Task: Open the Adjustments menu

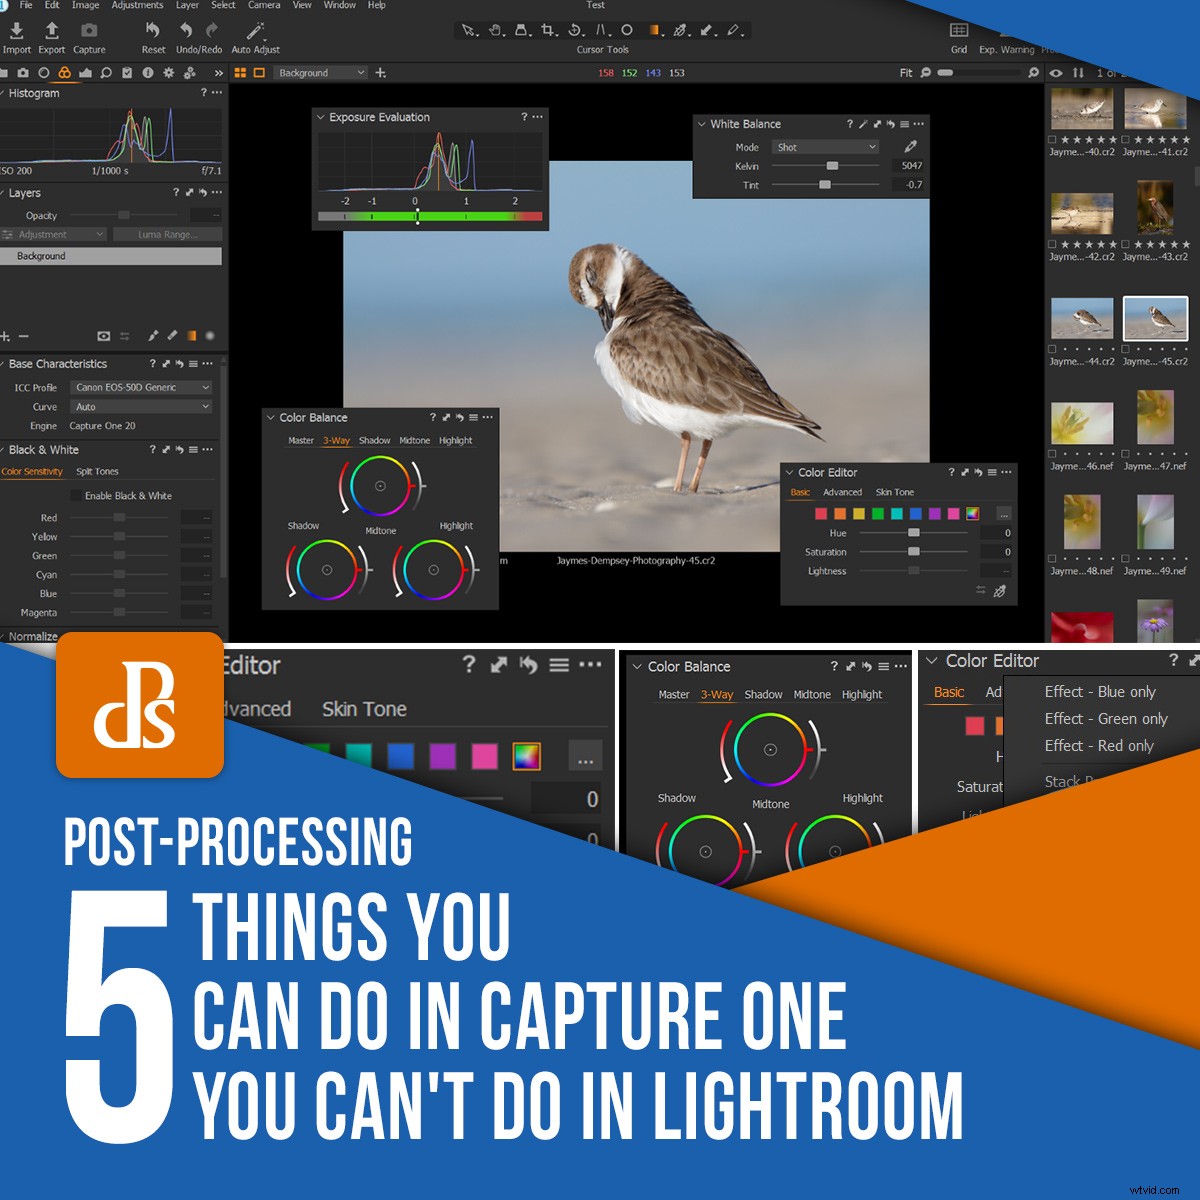Action: coord(137,5)
